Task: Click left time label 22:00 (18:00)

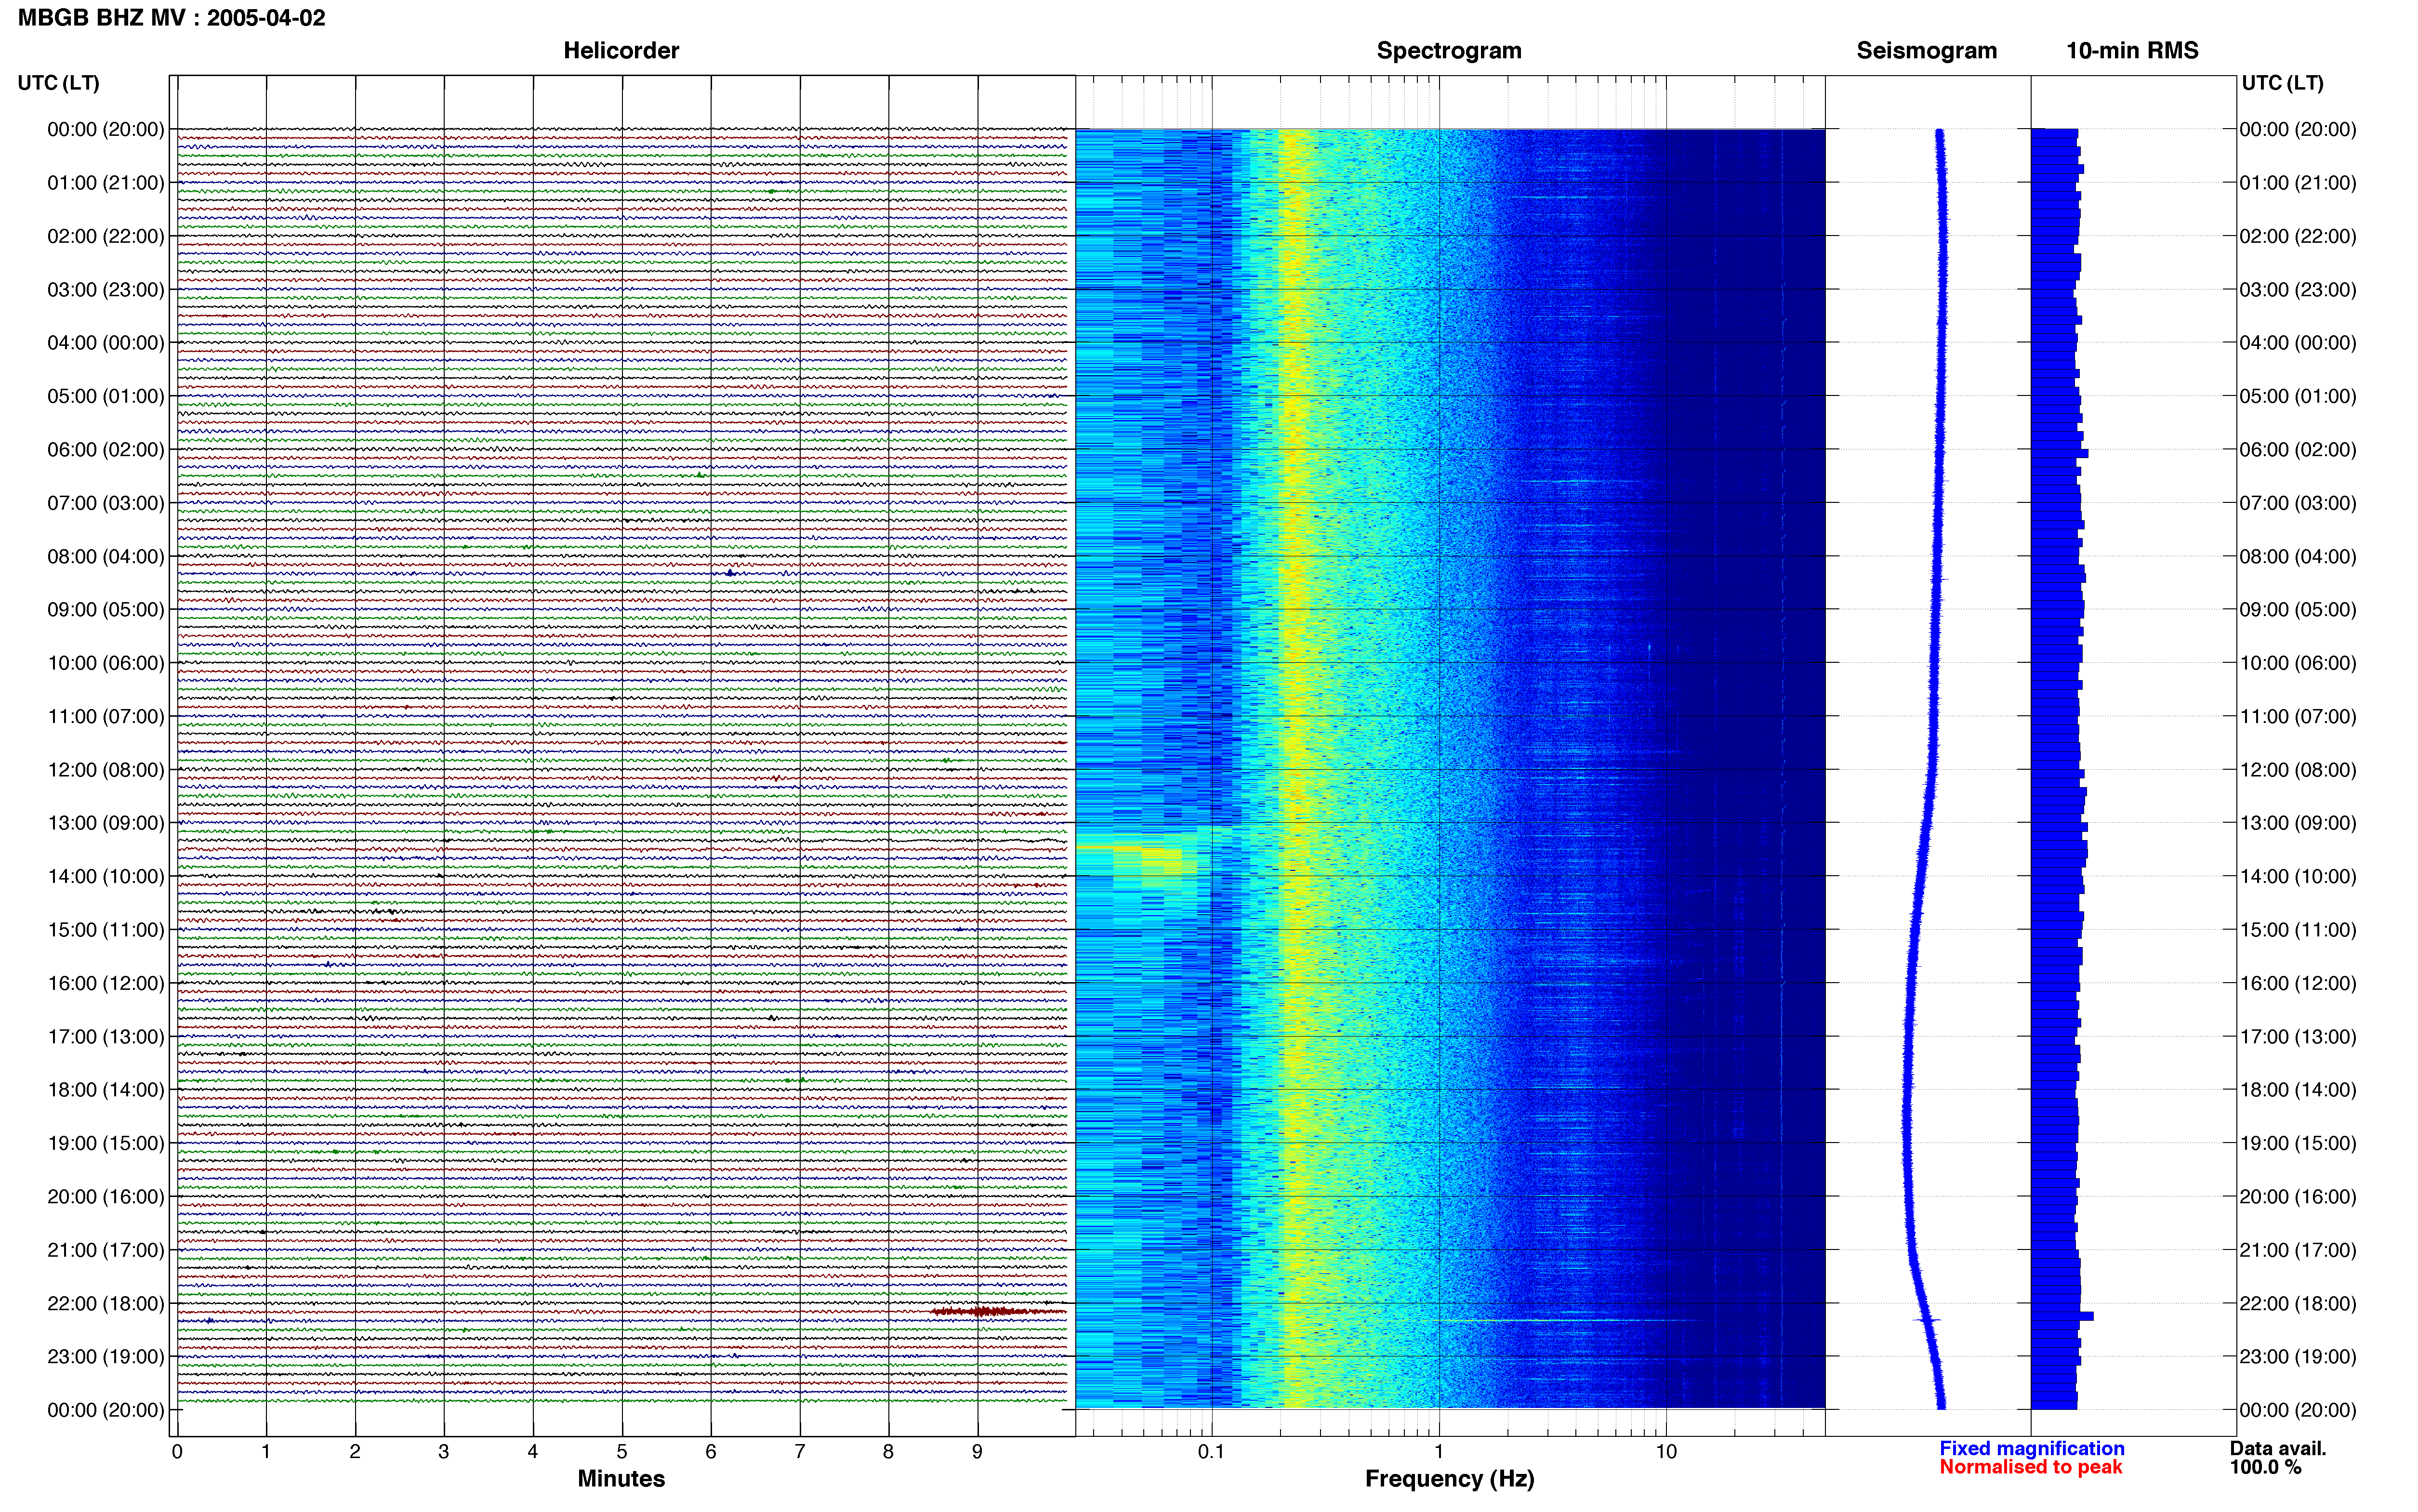Action: click(106, 1303)
